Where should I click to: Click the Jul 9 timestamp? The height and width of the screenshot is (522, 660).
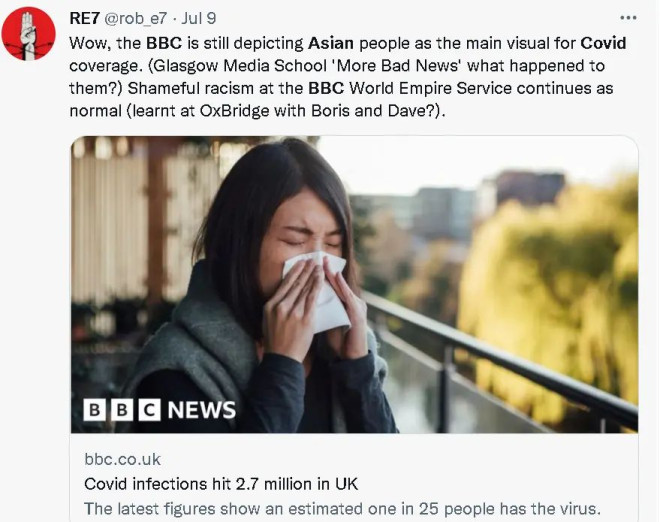coord(199,19)
